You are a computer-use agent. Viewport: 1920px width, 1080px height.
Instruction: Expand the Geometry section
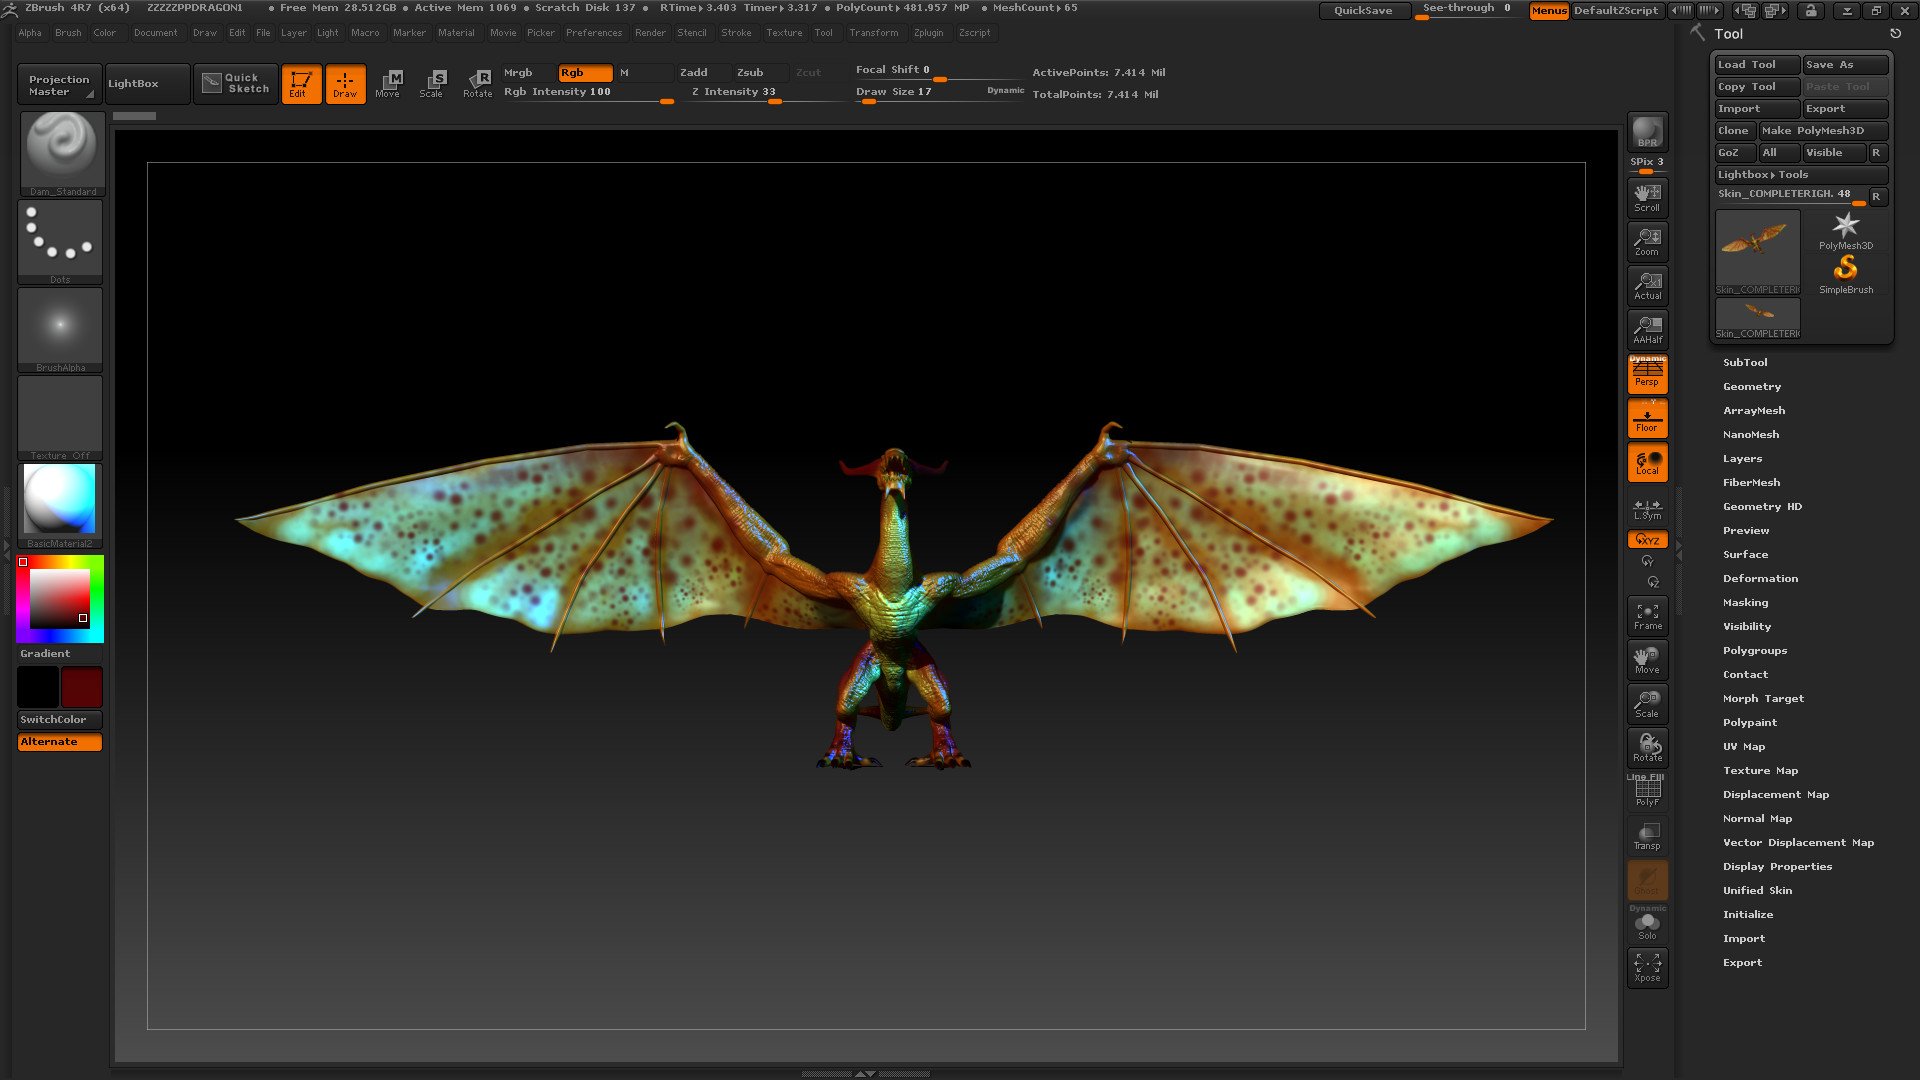1751,387
